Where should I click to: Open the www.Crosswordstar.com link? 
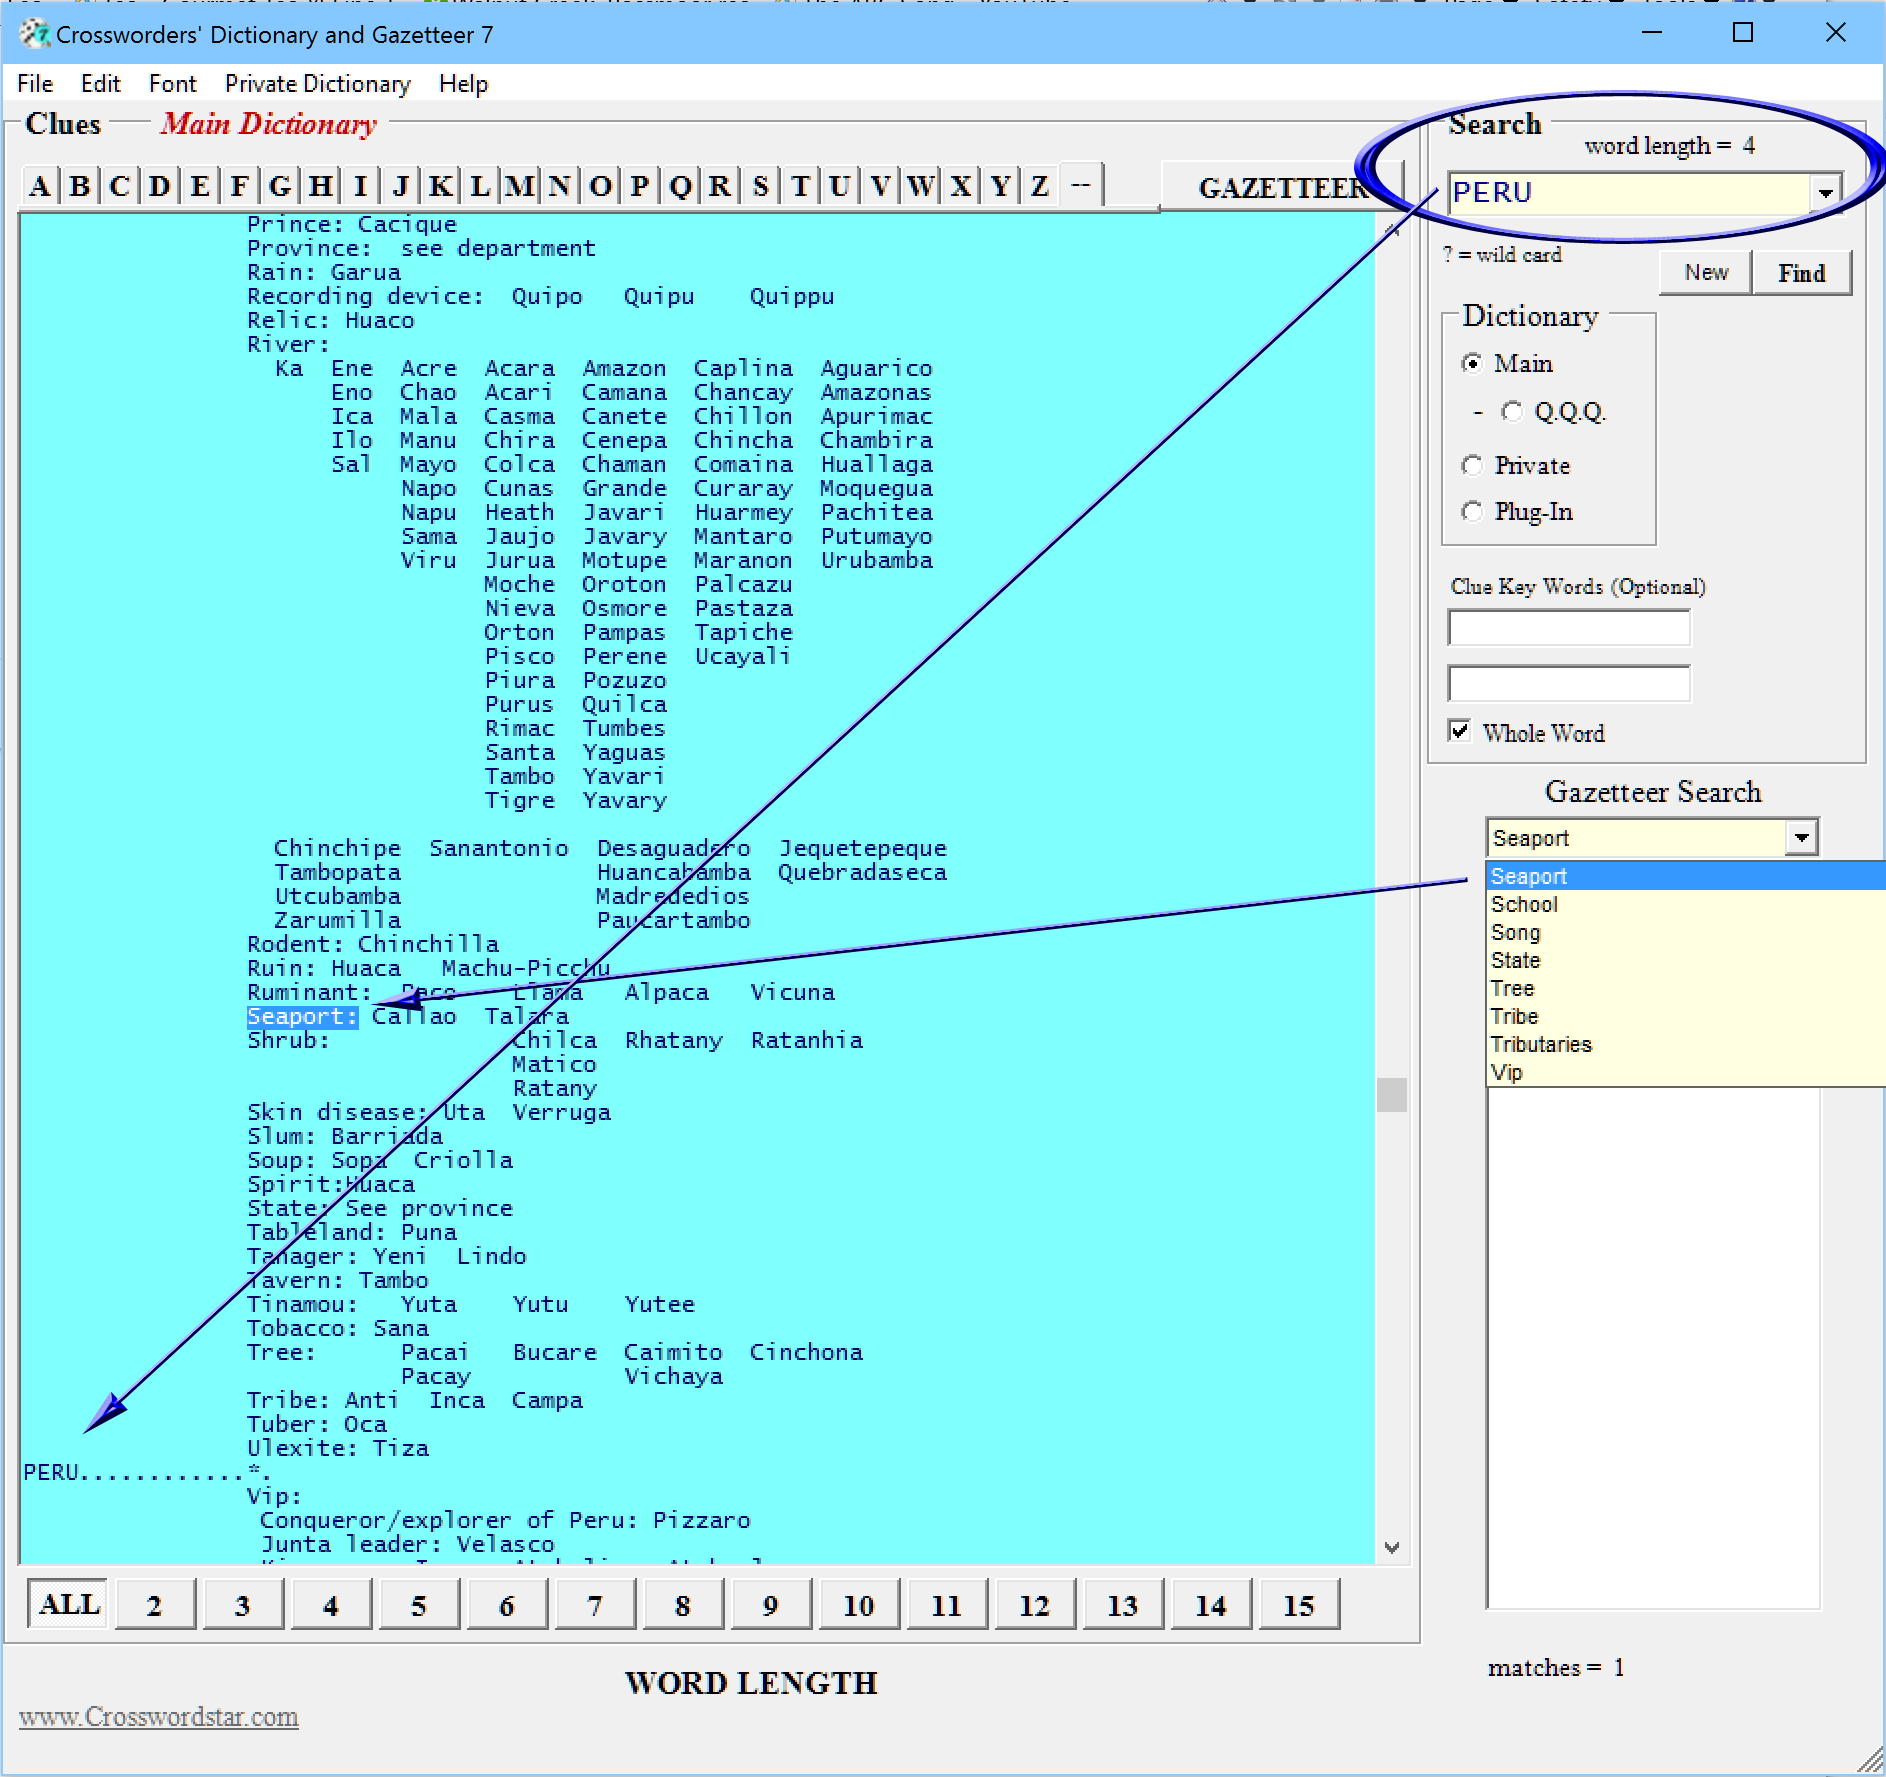point(159,1717)
